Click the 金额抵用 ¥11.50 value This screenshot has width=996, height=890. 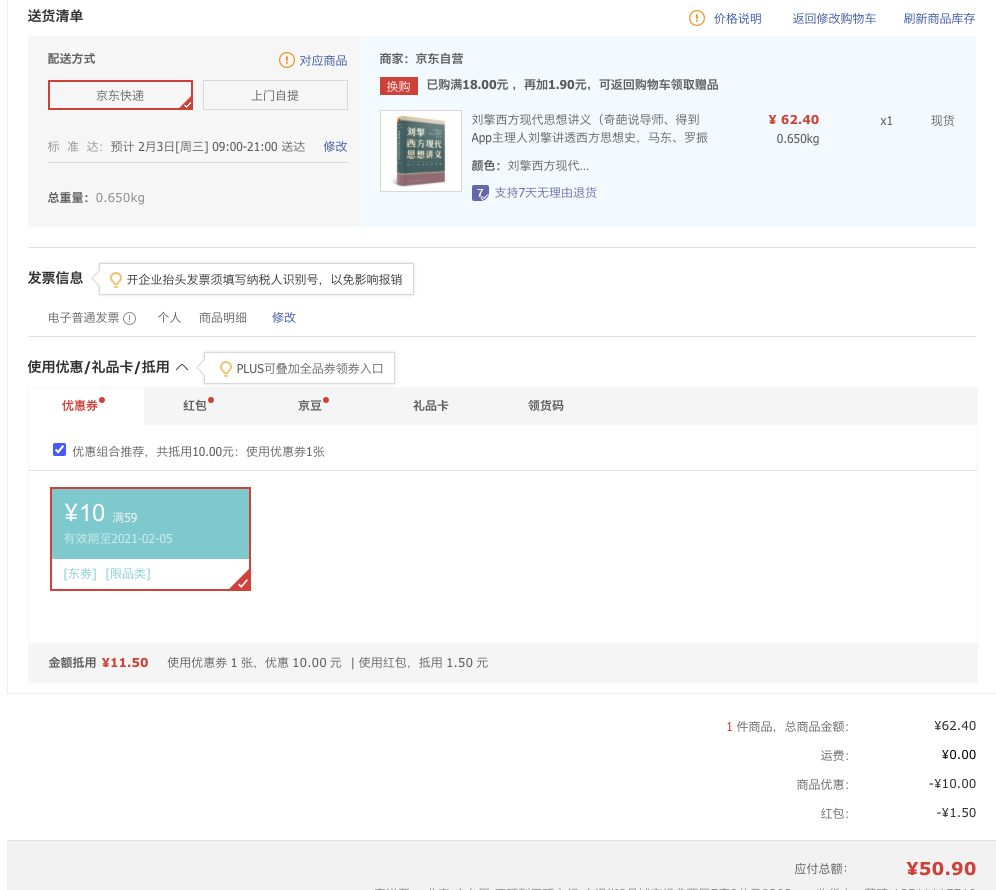pos(124,663)
